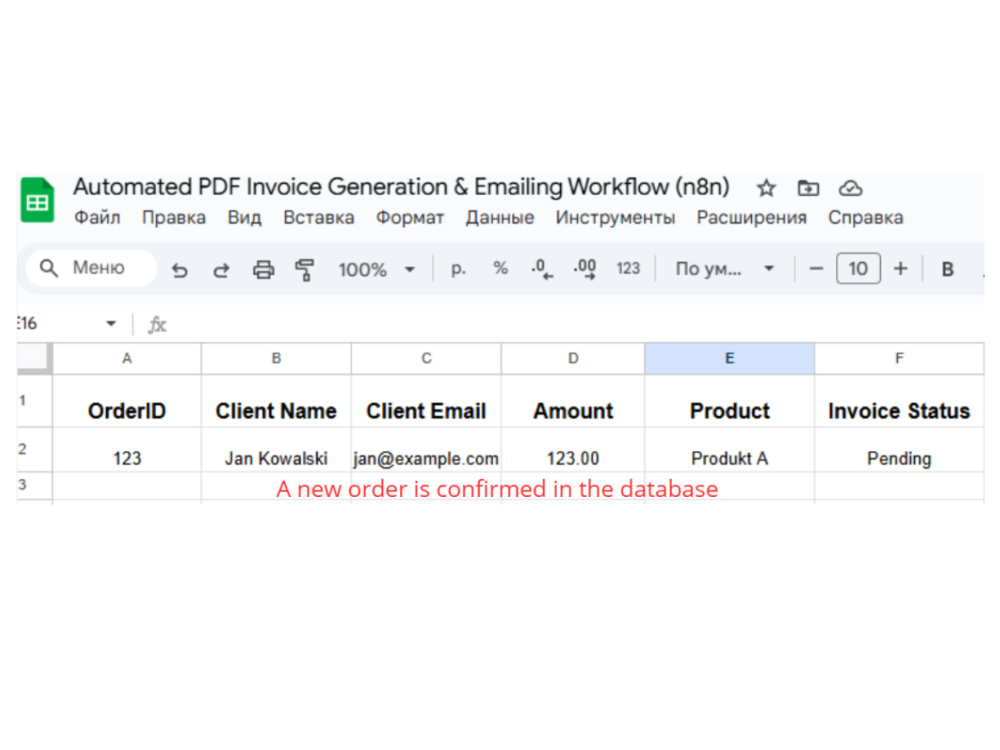Increase decimal places
Viewport: 1000px width, 750px height.
click(585, 268)
